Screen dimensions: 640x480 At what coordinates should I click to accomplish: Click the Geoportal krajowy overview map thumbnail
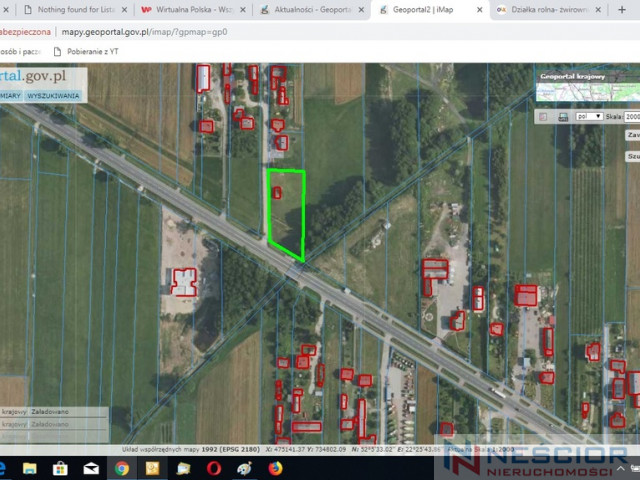coord(588,92)
